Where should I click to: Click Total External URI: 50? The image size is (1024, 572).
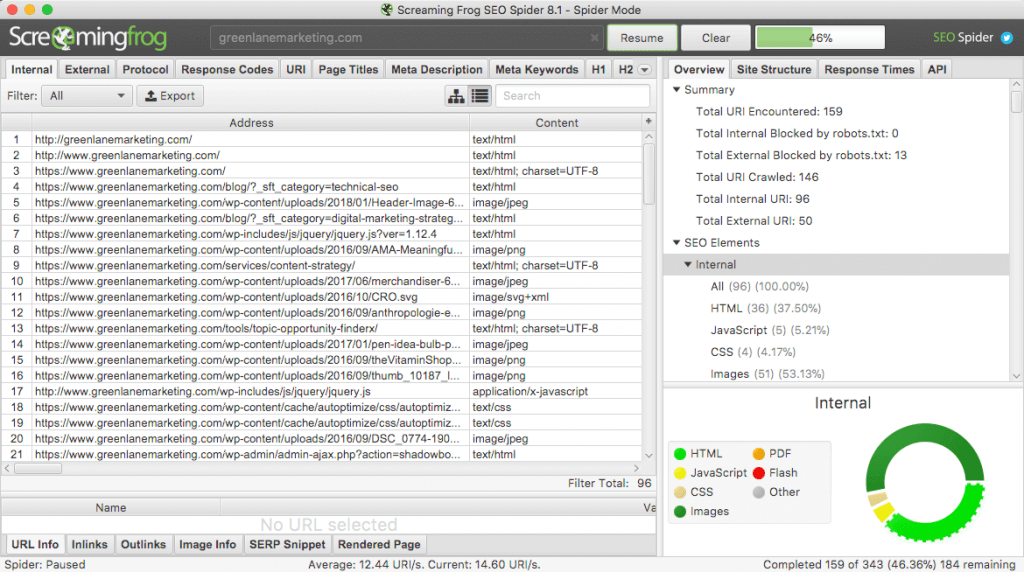click(754, 221)
